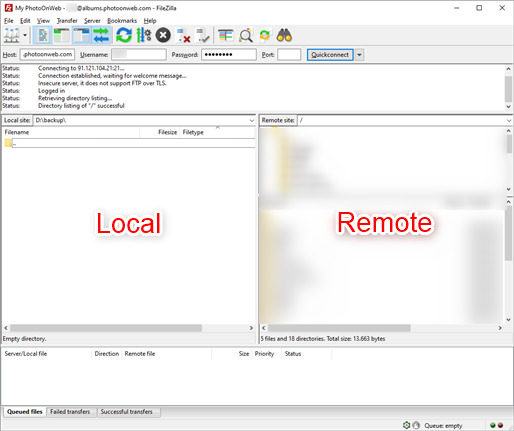This screenshot has width=514, height=431.
Task: Expand the Remote site path dropdown
Action: (509, 120)
